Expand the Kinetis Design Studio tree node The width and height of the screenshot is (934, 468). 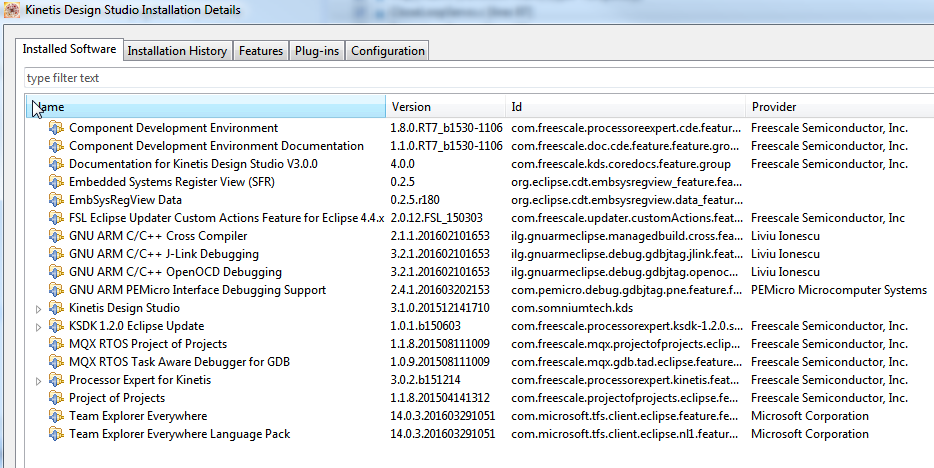[38, 309]
